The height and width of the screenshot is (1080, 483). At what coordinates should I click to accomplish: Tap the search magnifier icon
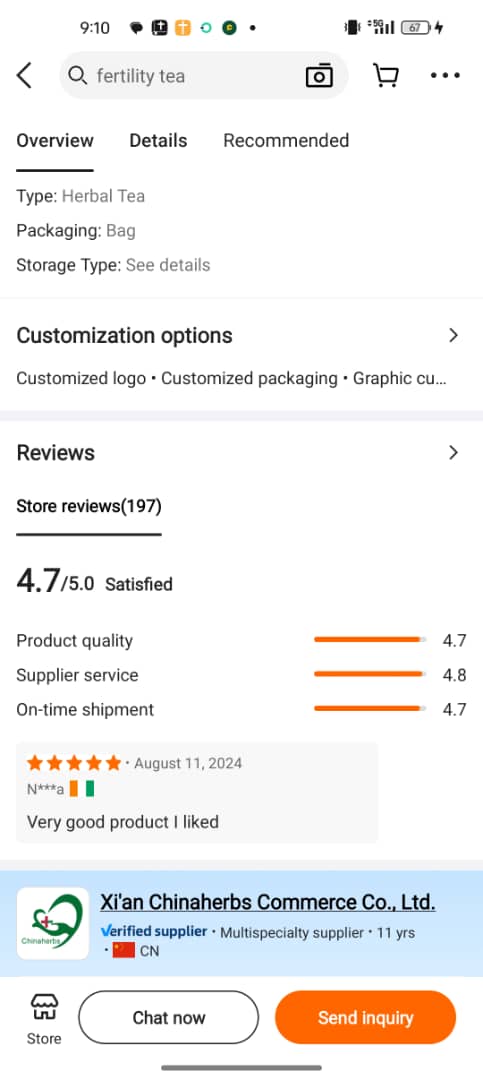click(x=78, y=75)
